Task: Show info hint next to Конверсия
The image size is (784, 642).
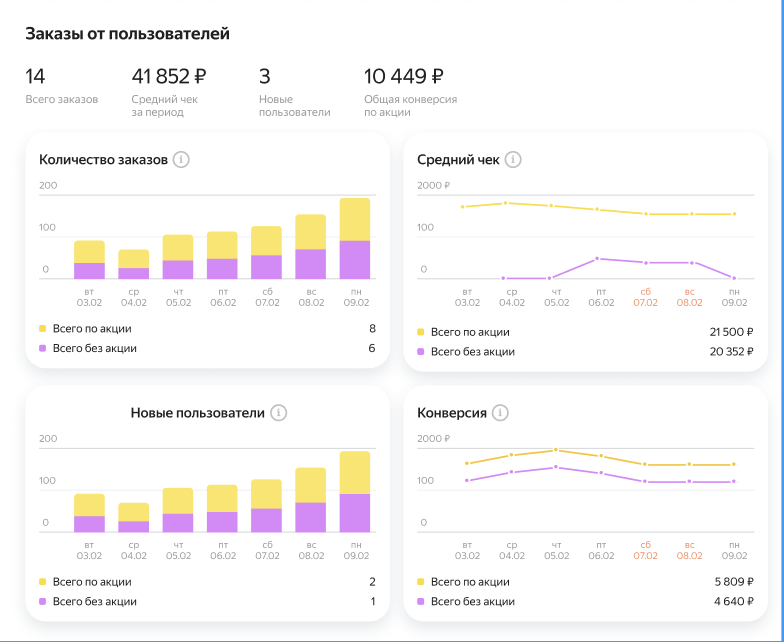Action: (501, 413)
